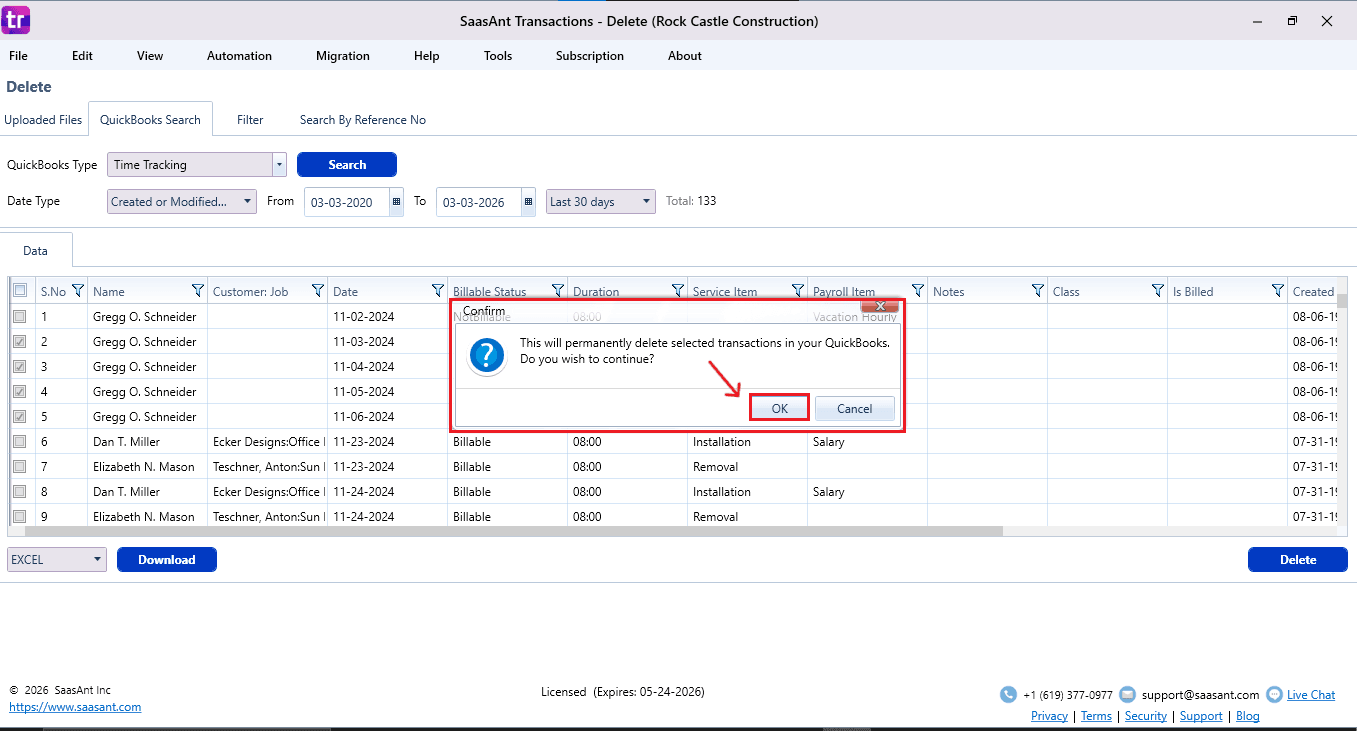Click the Live Chat bubble icon
The height and width of the screenshot is (731, 1357).
click(1274, 695)
